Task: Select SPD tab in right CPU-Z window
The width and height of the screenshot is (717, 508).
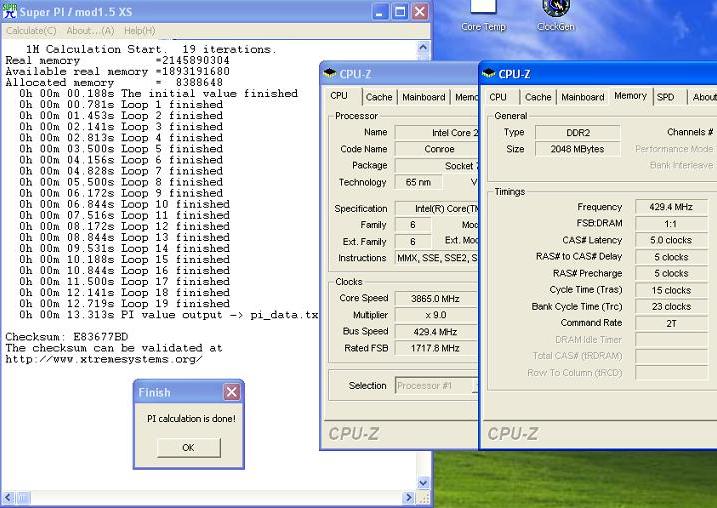Action: (x=666, y=97)
